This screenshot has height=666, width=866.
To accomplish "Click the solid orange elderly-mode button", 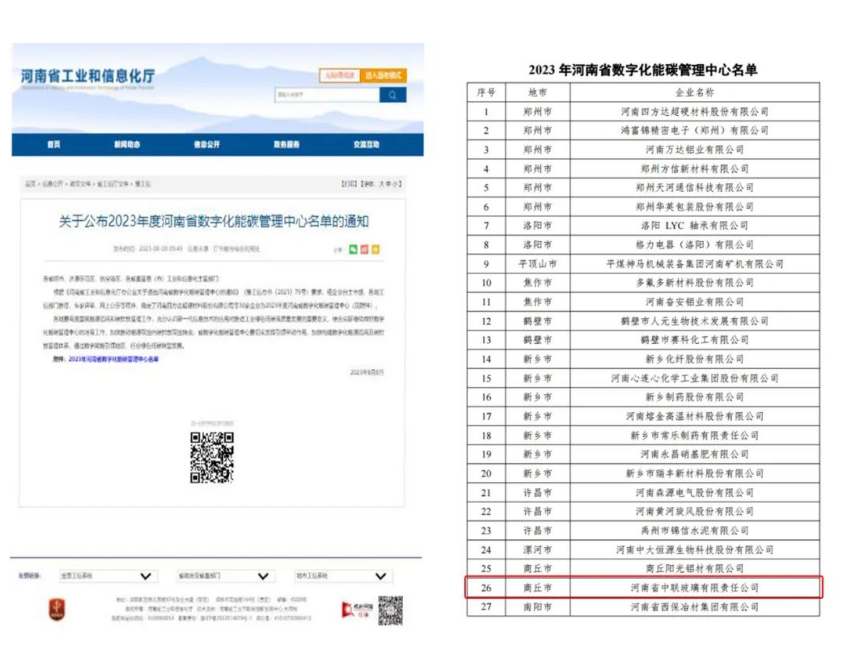I will click(383, 75).
